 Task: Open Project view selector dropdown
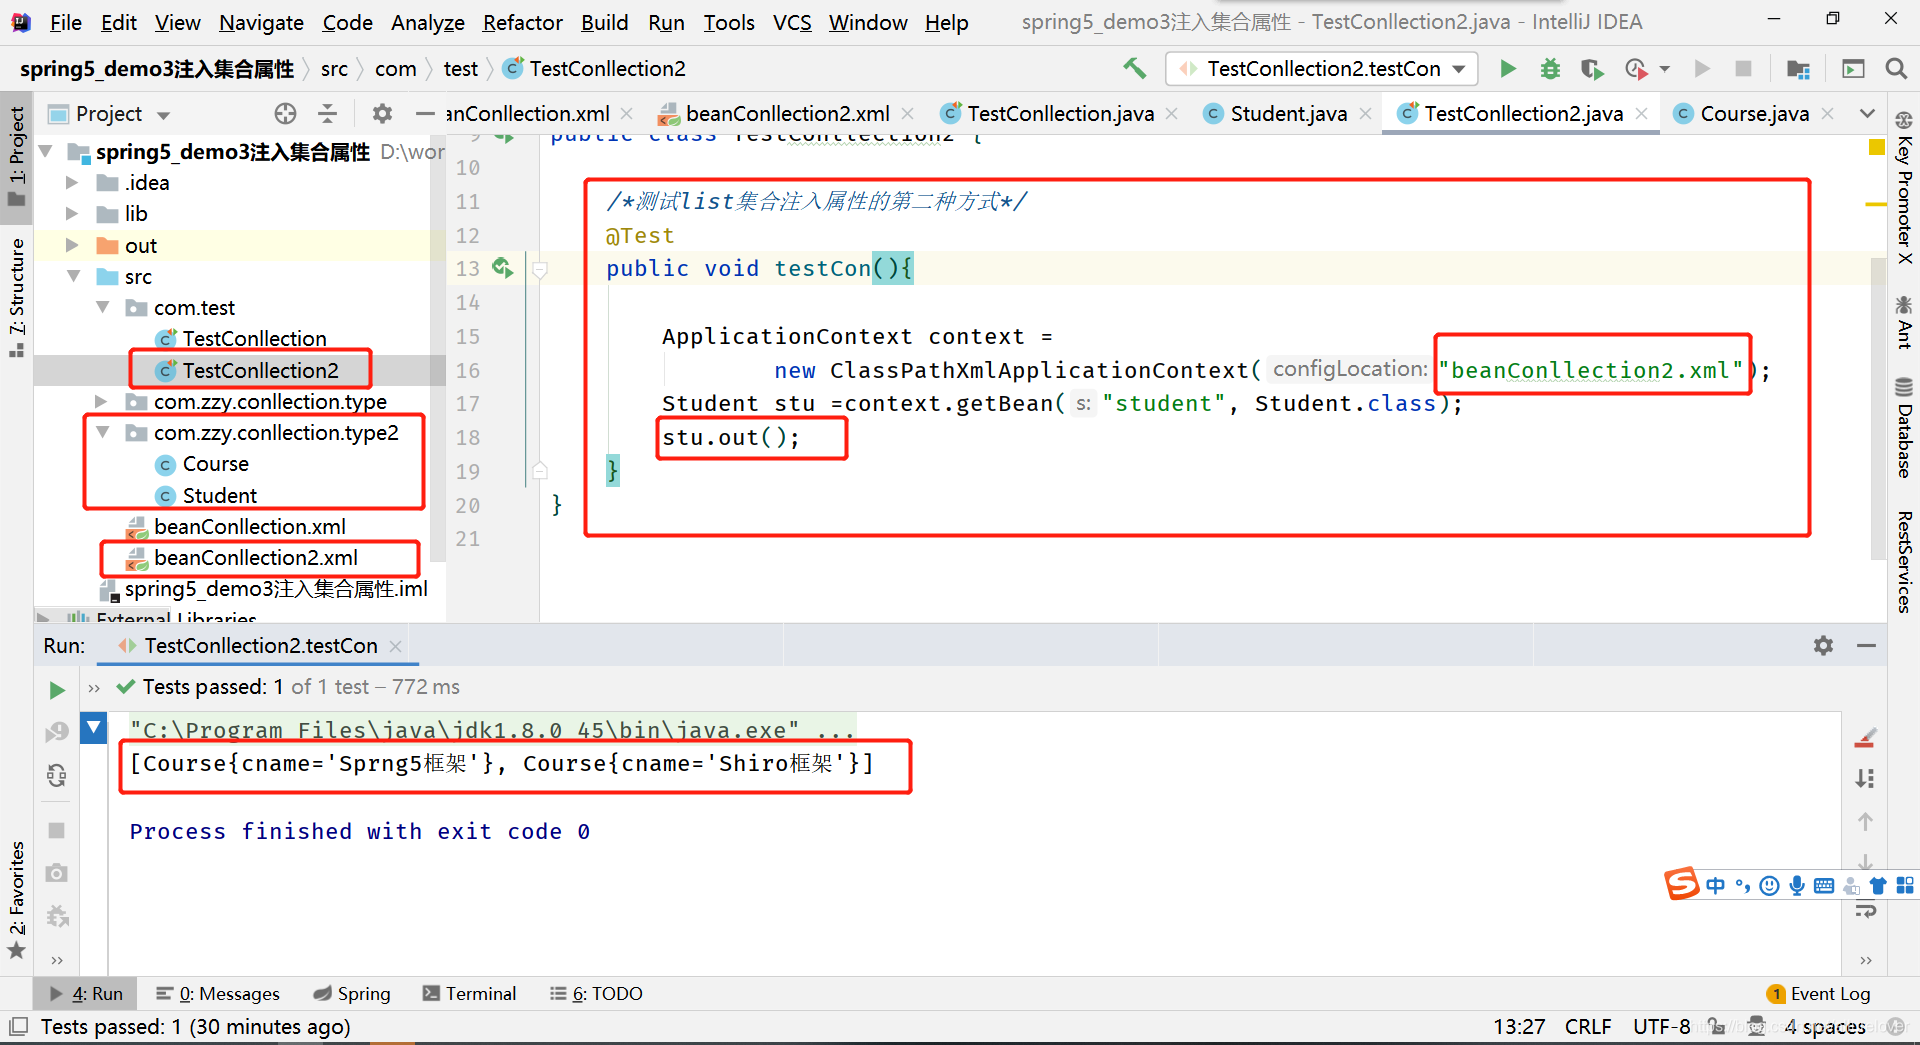[110, 113]
